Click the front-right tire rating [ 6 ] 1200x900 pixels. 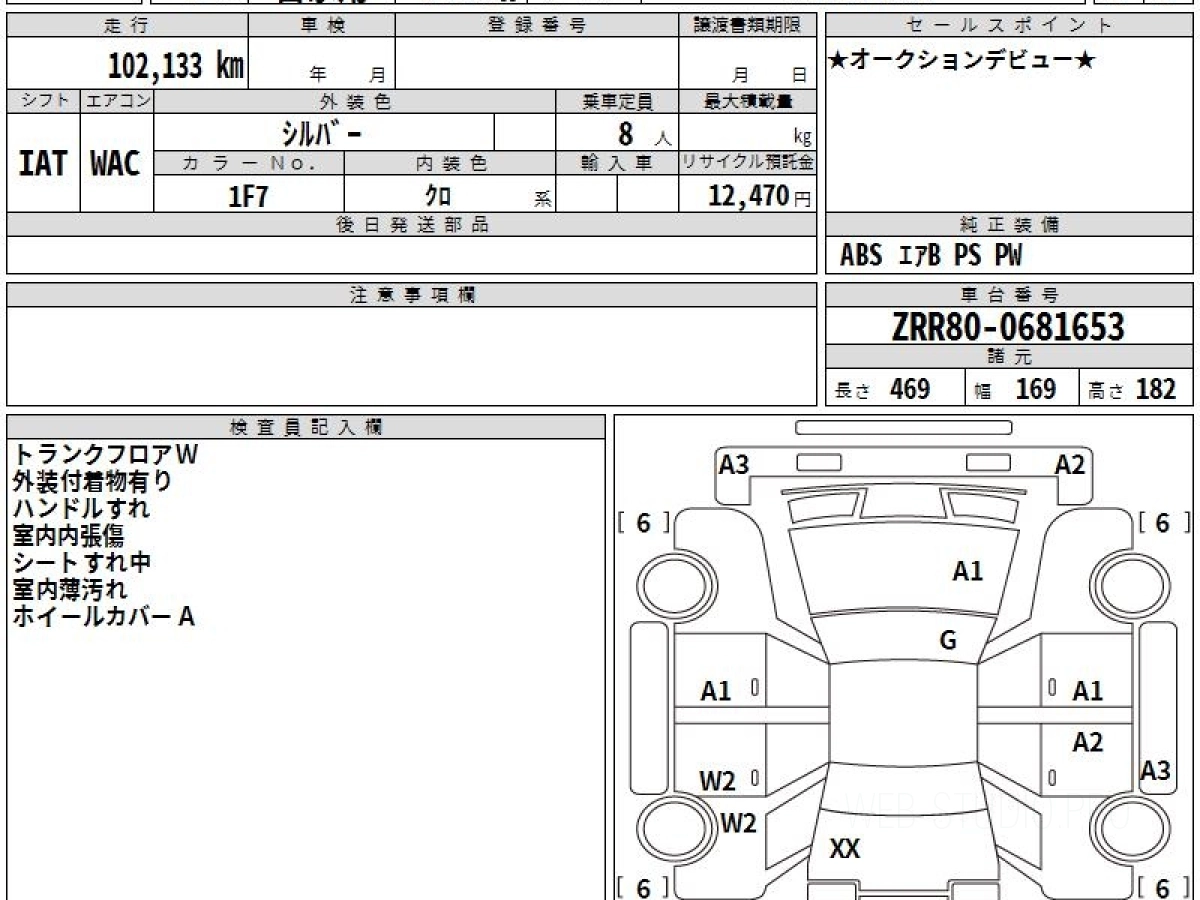[1163, 524]
